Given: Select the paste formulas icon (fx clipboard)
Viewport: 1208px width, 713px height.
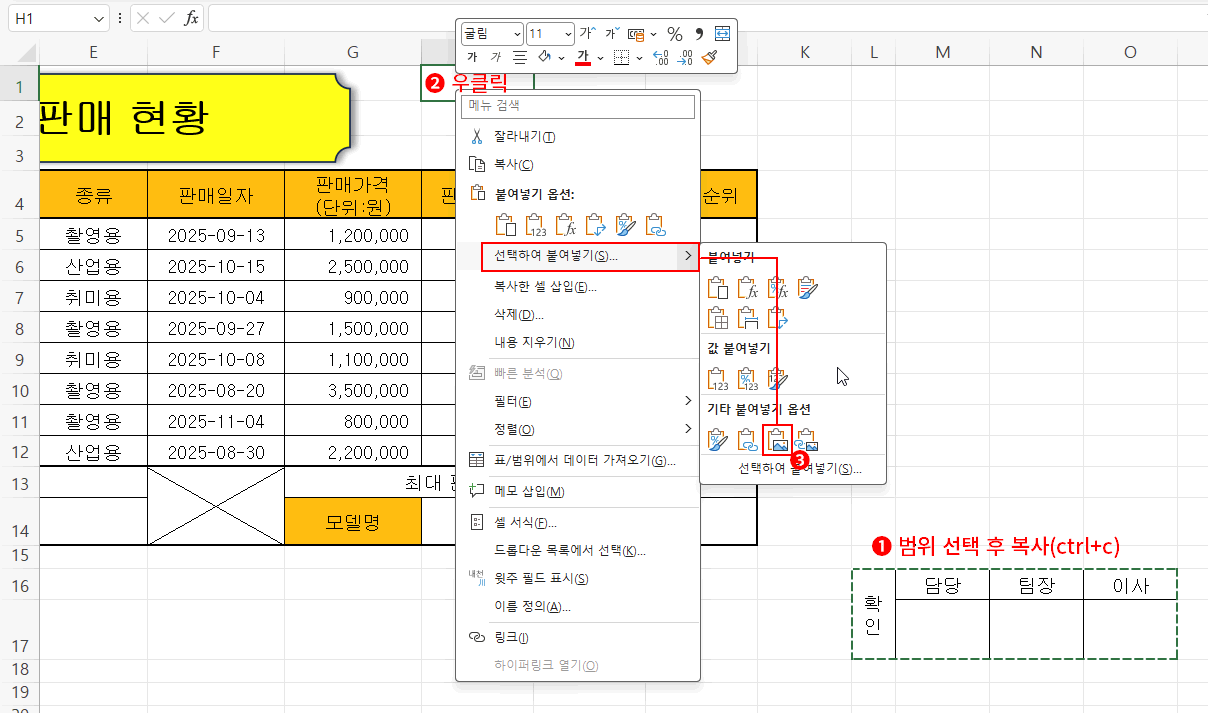Looking at the screenshot, I should 565,224.
